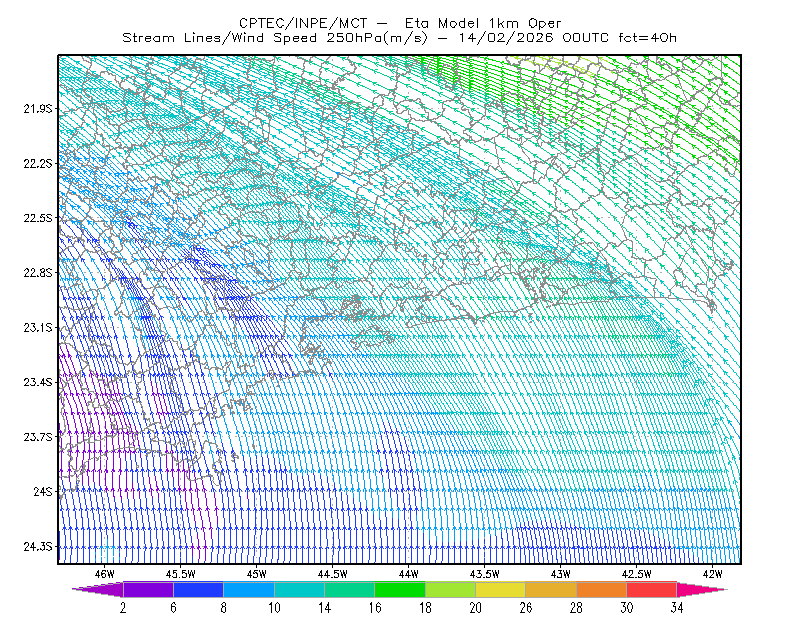Click the orange 28–30 legend swatch
The width and height of the screenshot is (800, 618).
click(x=602, y=589)
